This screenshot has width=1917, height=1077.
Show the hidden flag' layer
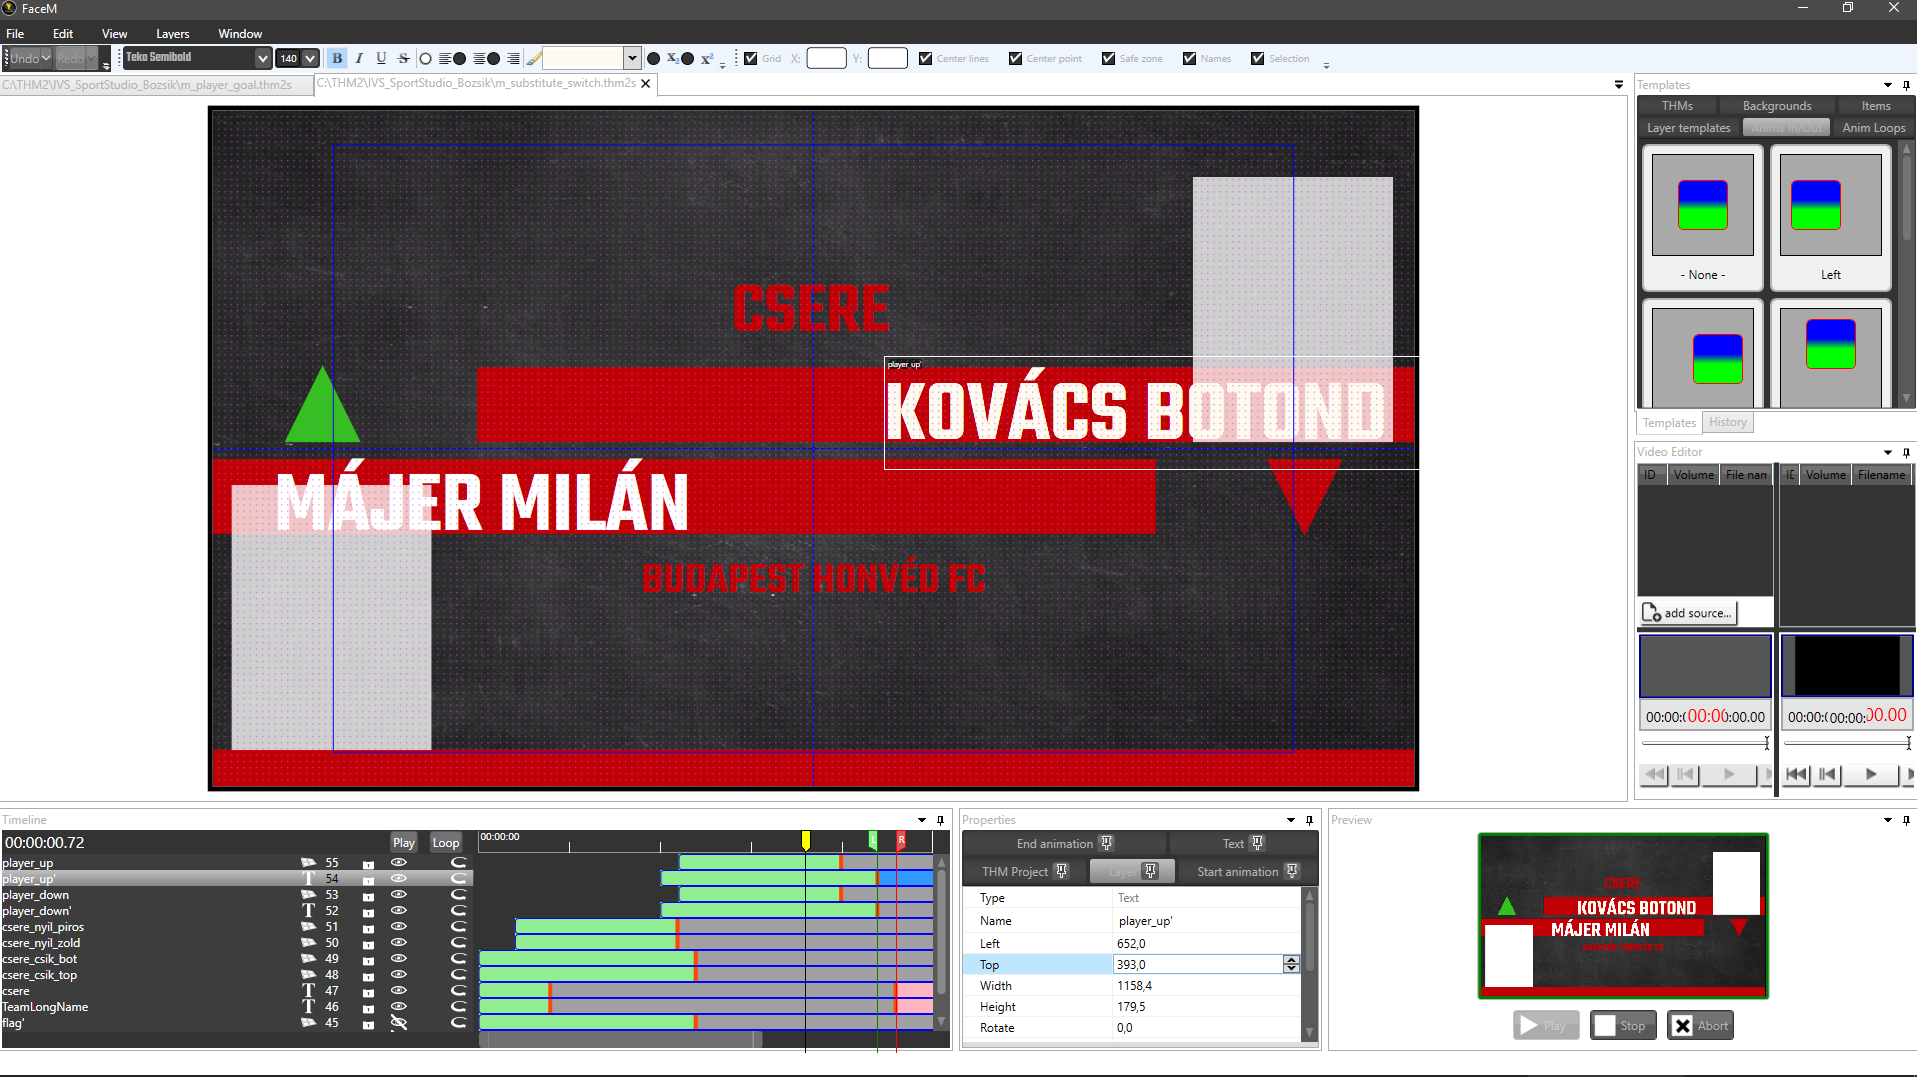pos(398,1023)
